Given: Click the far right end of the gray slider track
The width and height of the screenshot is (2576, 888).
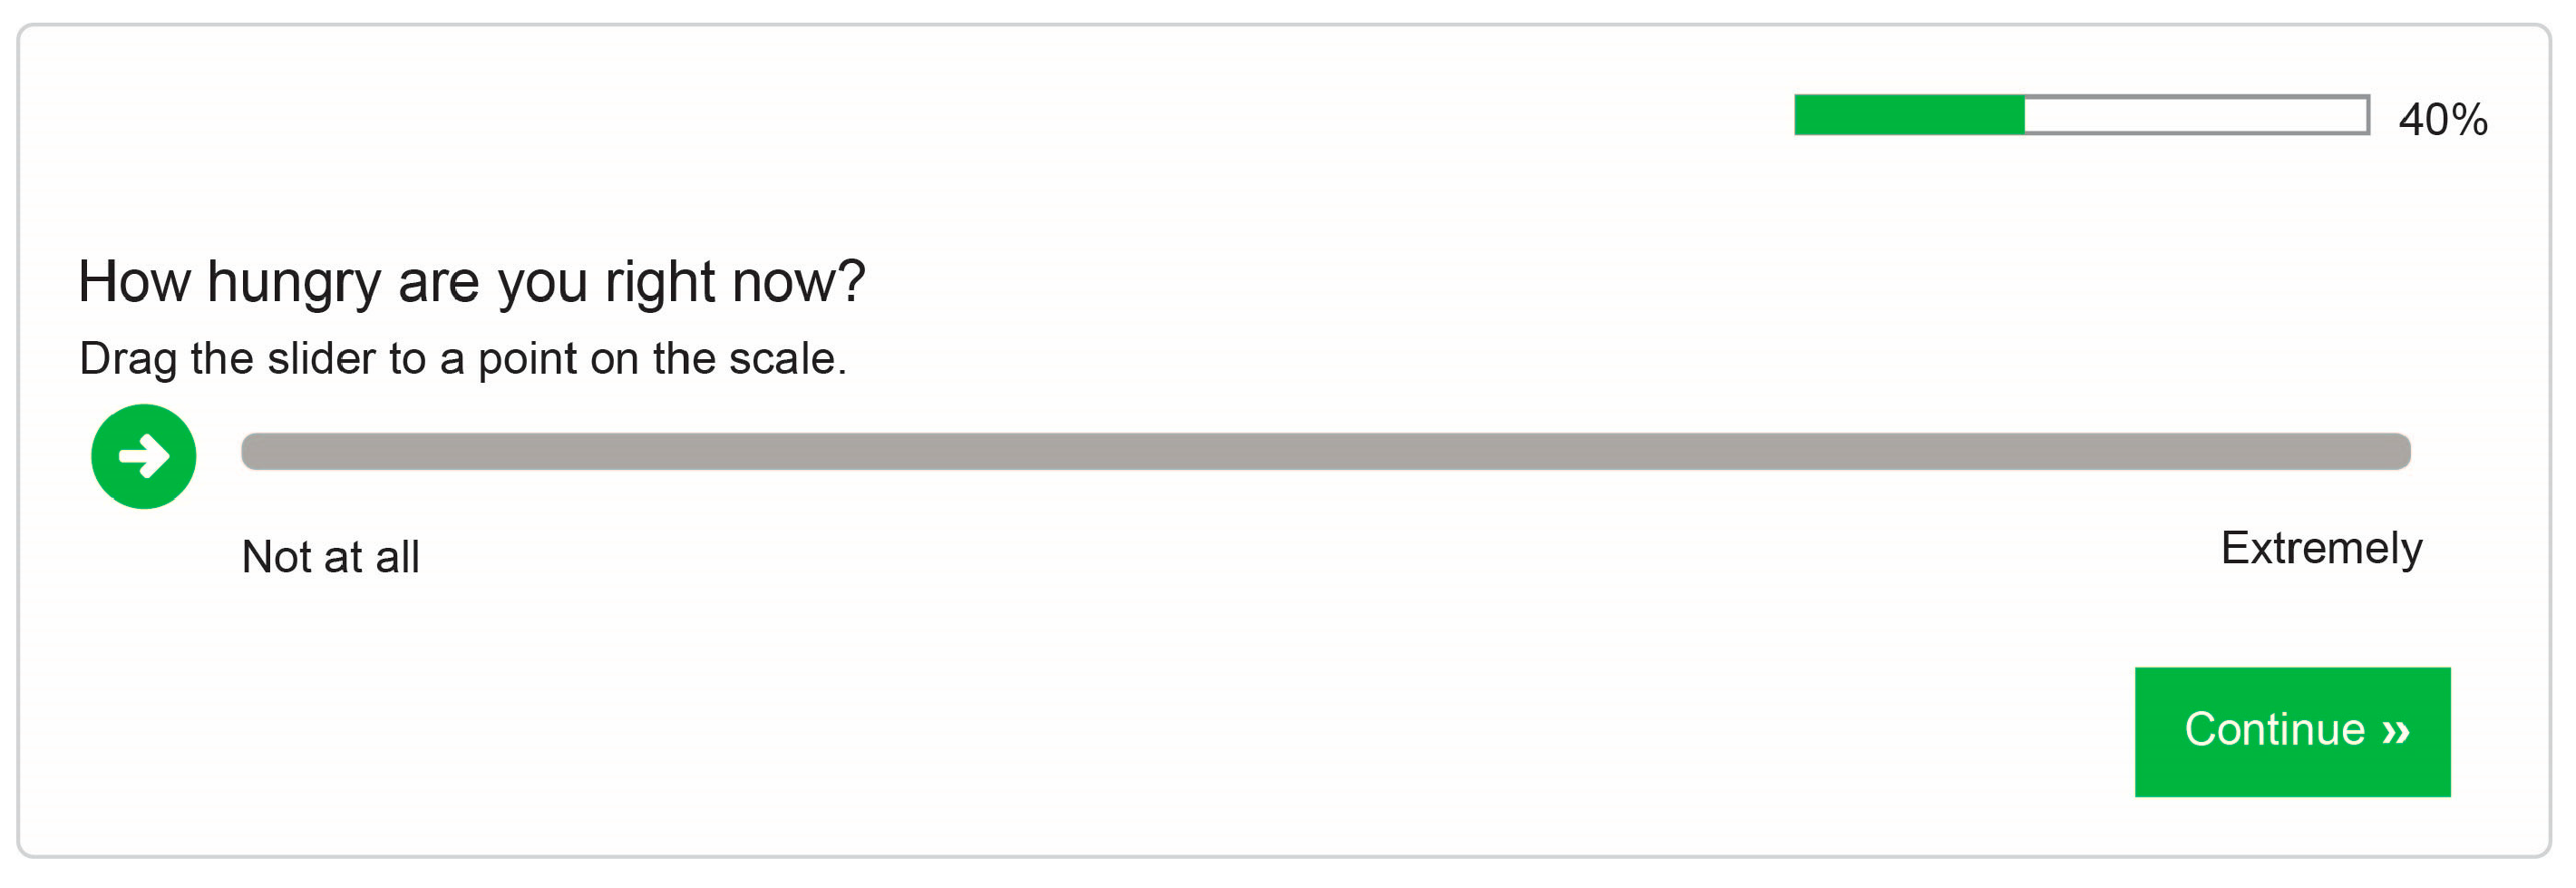Looking at the screenshot, I should pos(2400,451).
